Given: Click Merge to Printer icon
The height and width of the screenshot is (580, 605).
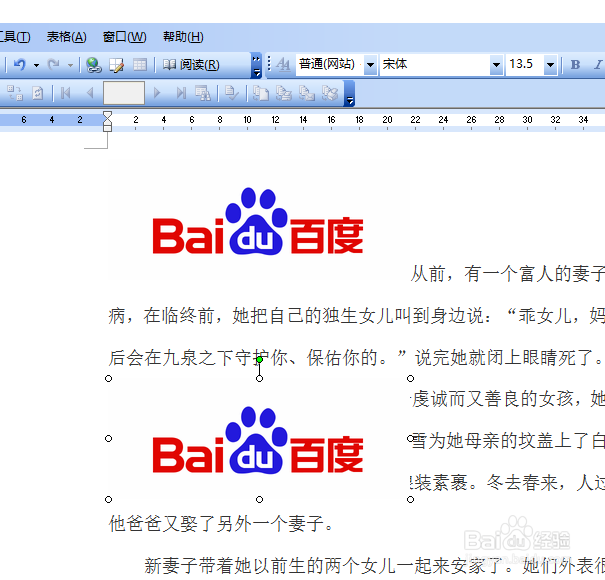Looking at the screenshot, I should point(284,93).
